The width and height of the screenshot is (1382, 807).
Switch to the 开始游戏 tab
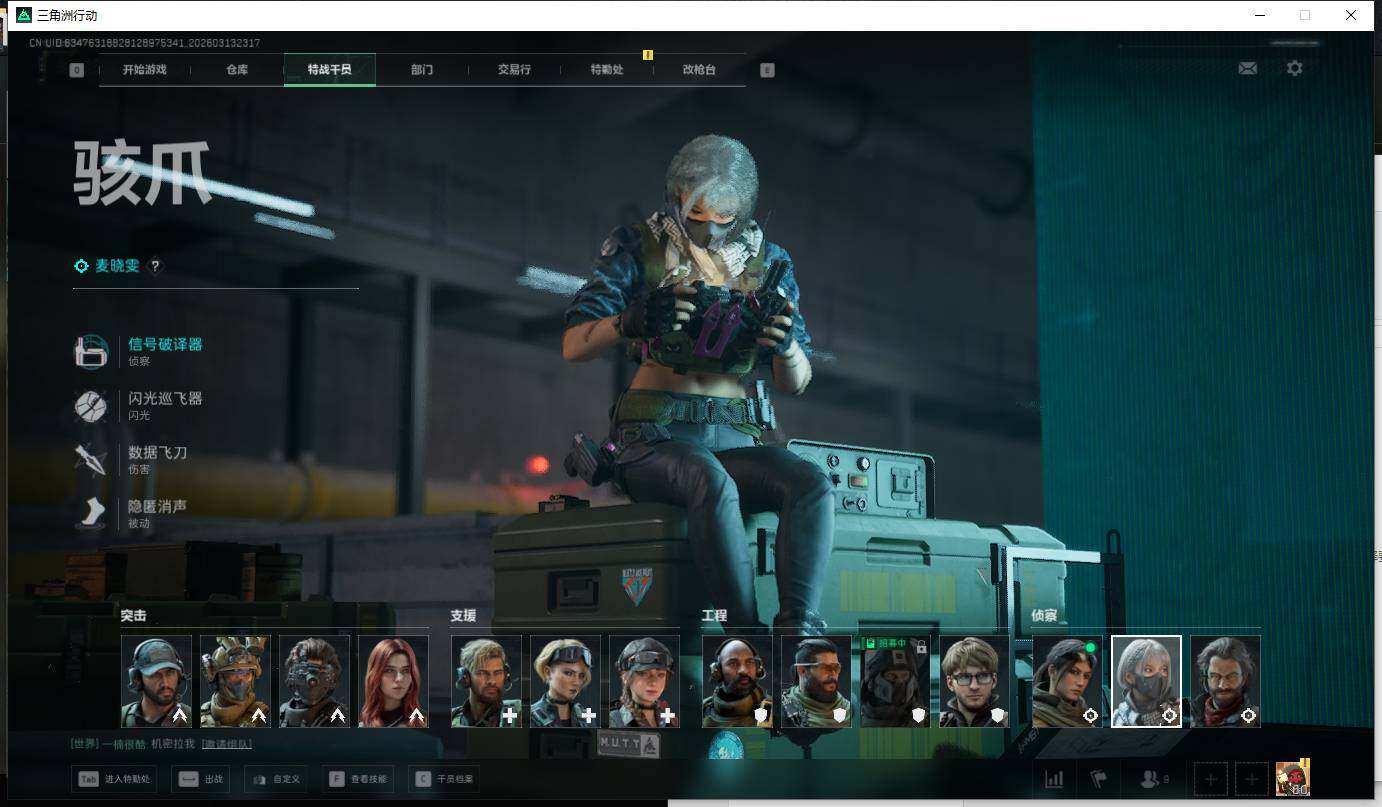145,70
